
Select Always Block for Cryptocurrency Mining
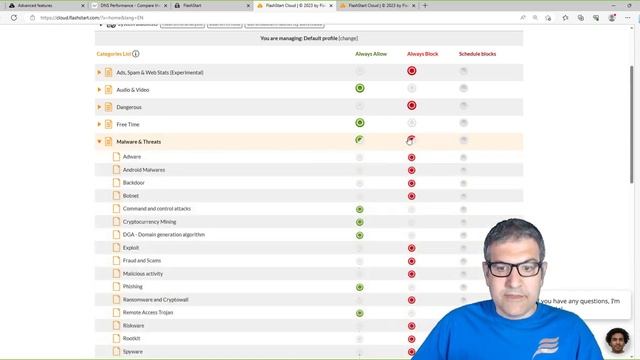coord(411,222)
